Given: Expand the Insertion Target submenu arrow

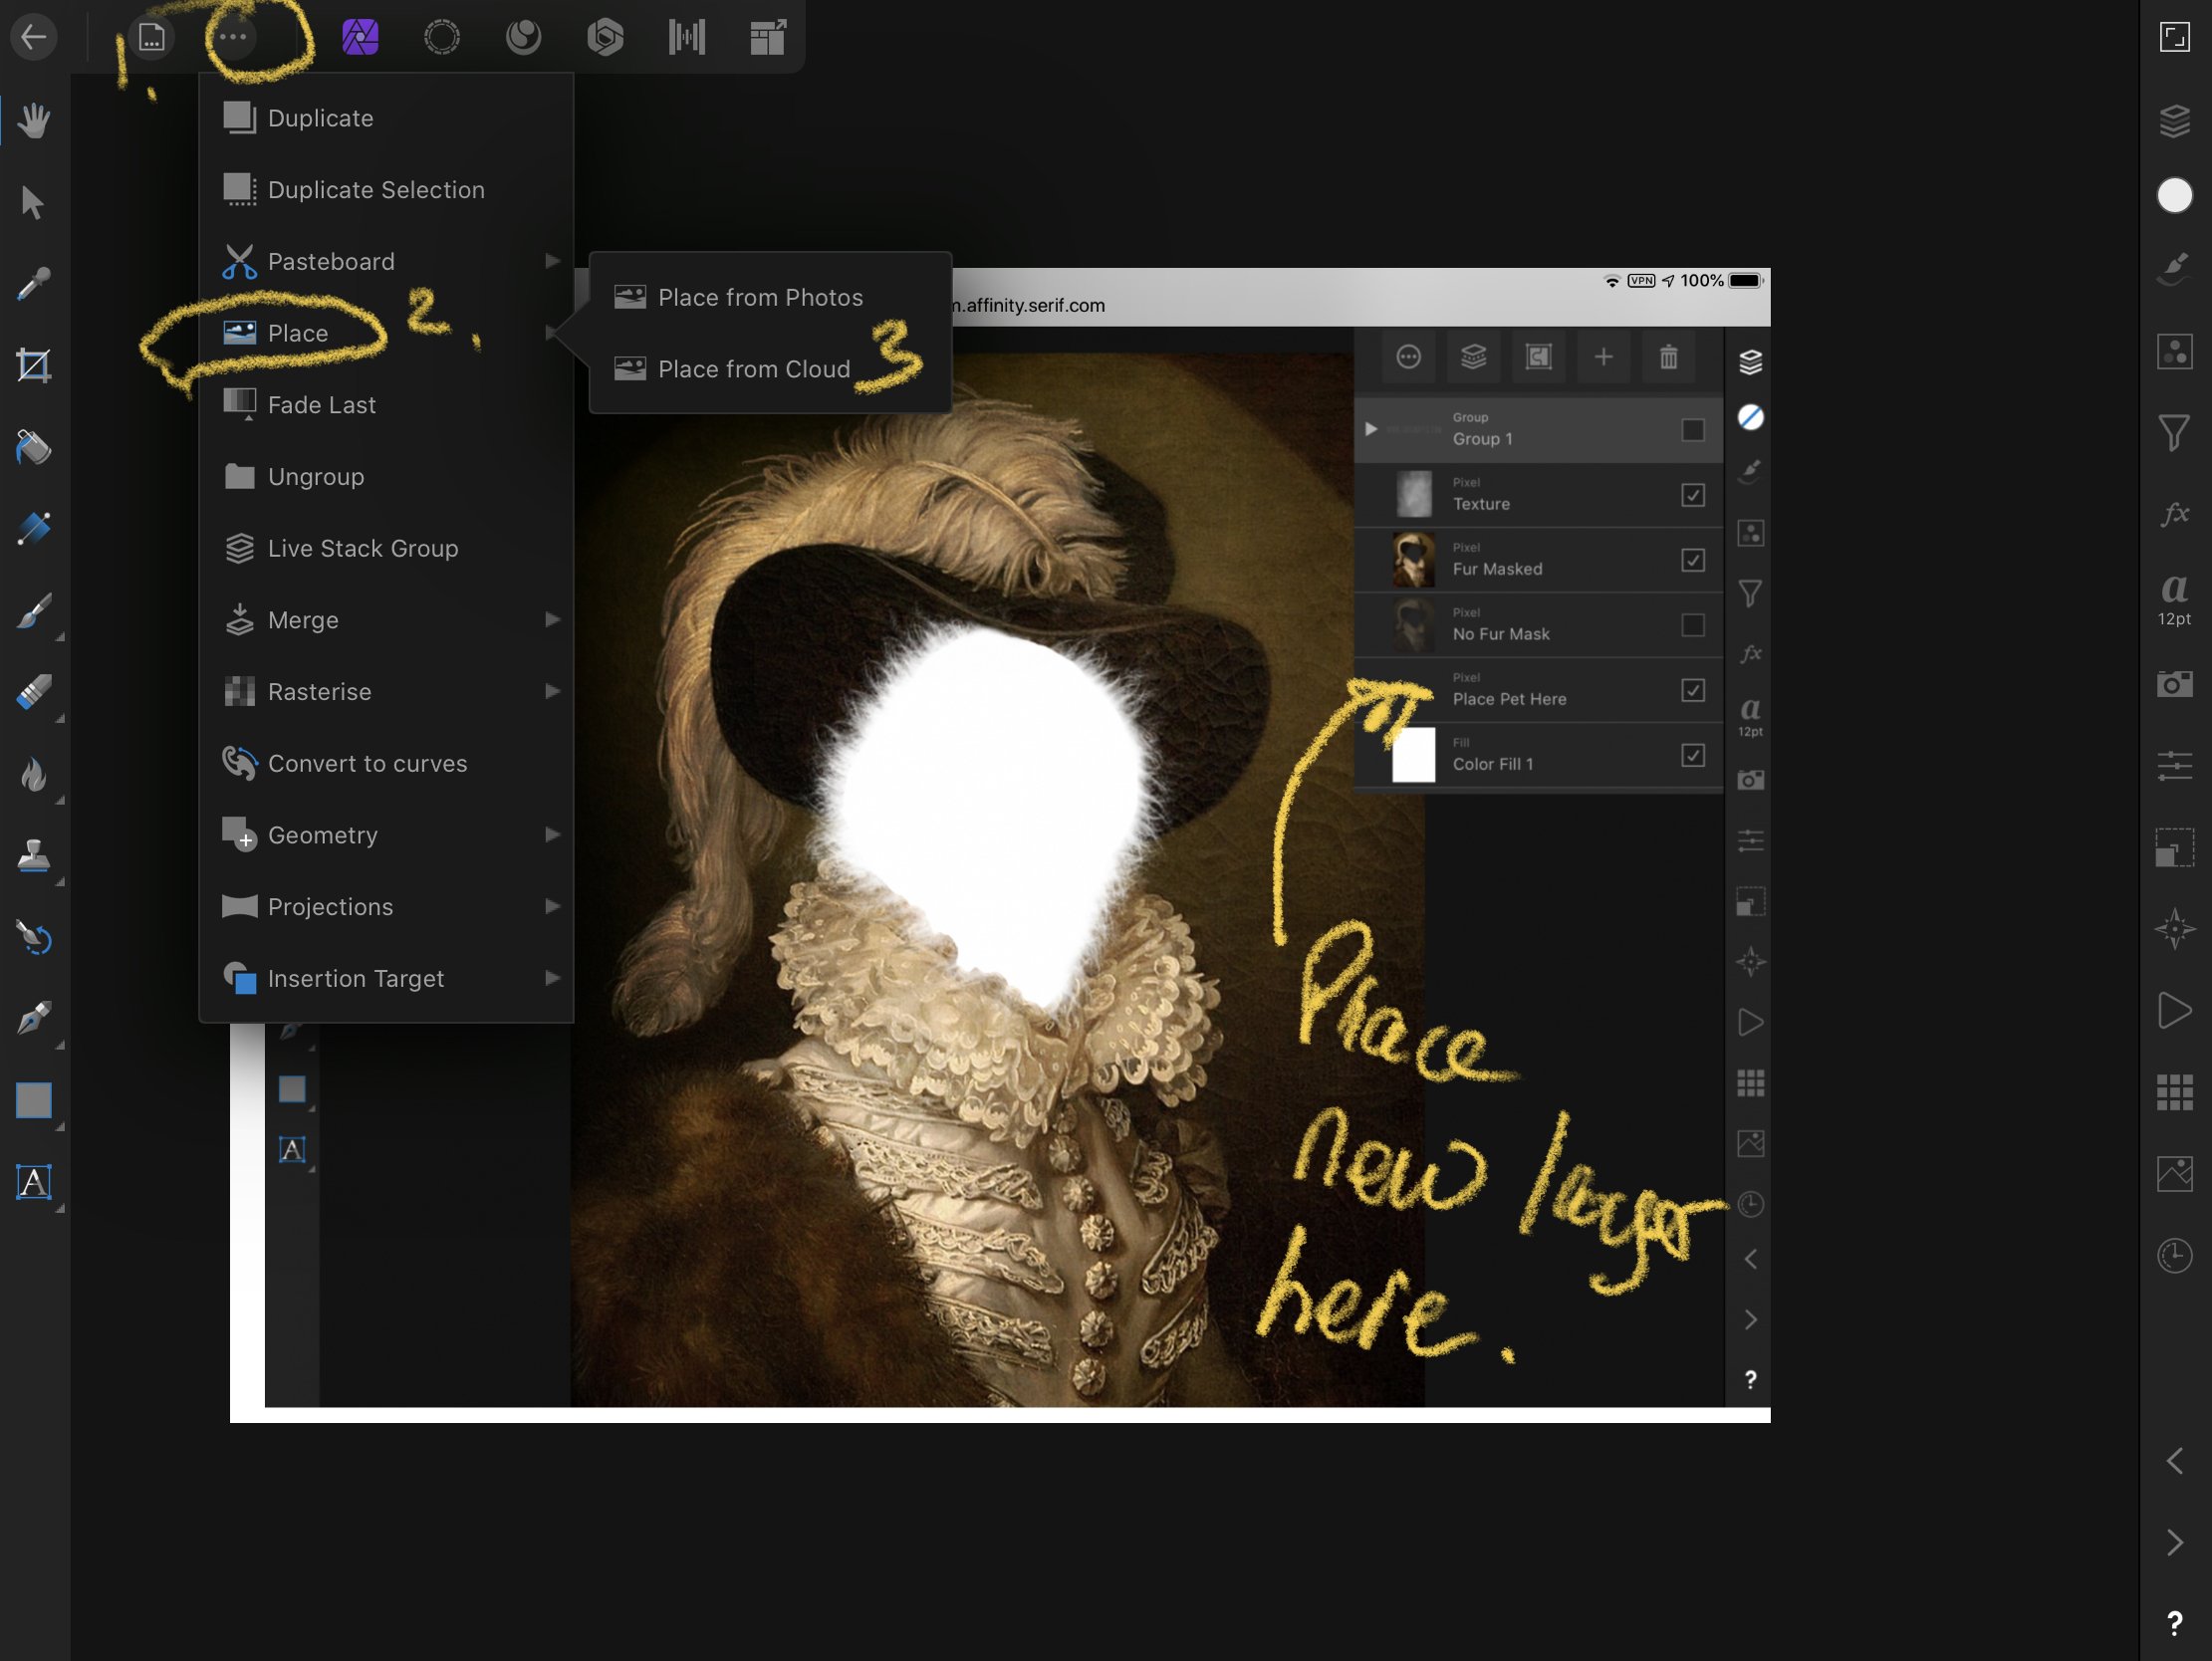Looking at the screenshot, I should (552, 978).
